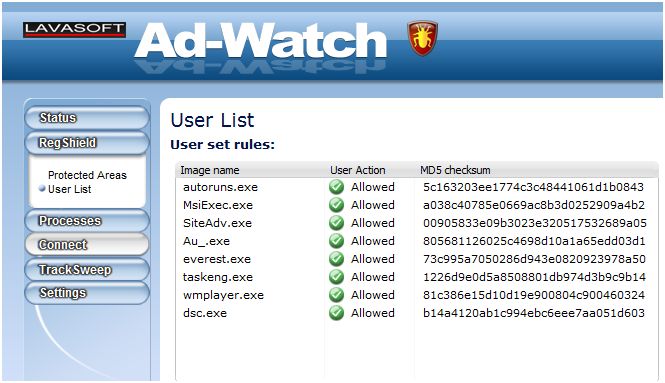Viewport: 665px width, 383px height.
Task: Click Allowed text in Au_.exe row
Action: (372, 241)
